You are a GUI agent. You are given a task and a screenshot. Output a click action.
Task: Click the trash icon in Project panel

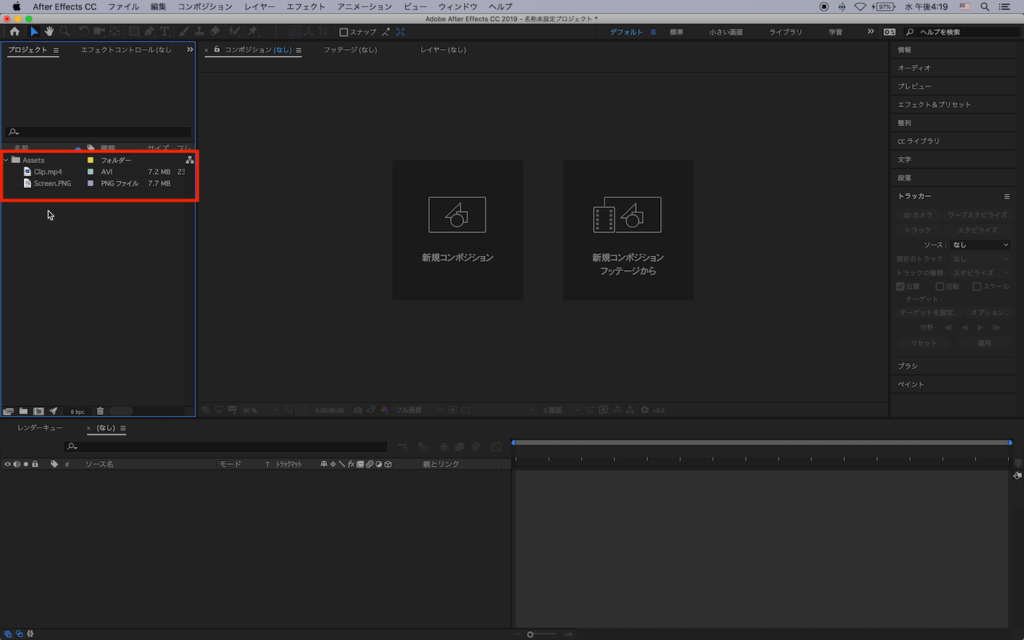(x=100, y=411)
